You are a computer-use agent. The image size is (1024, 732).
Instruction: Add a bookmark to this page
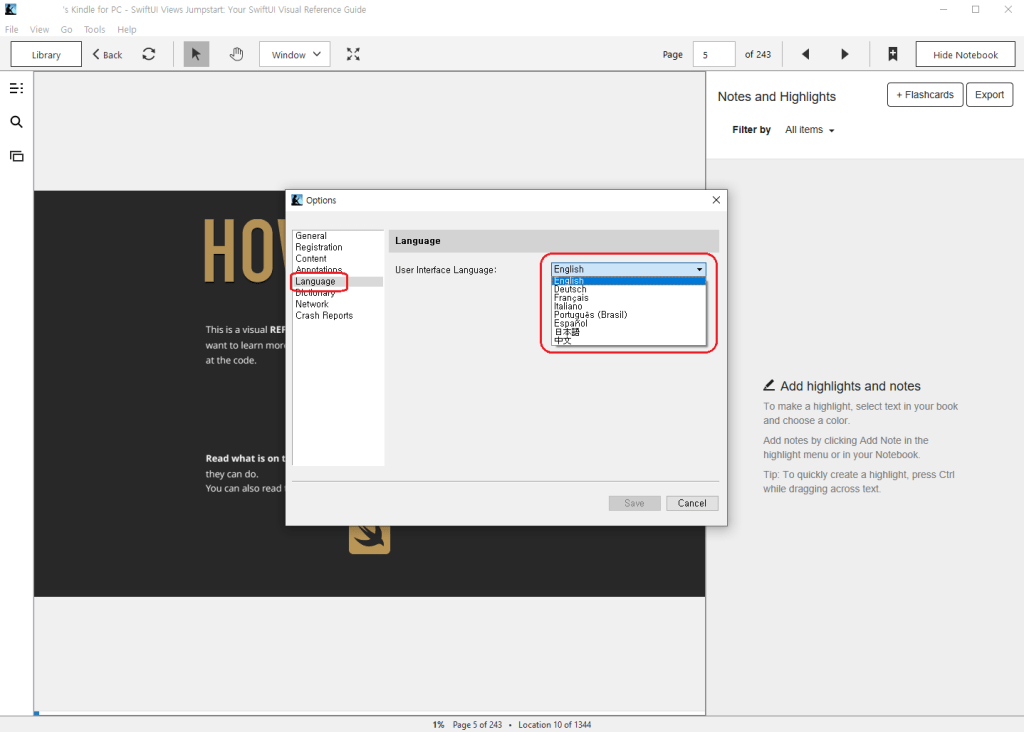click(x=892, y=54)
